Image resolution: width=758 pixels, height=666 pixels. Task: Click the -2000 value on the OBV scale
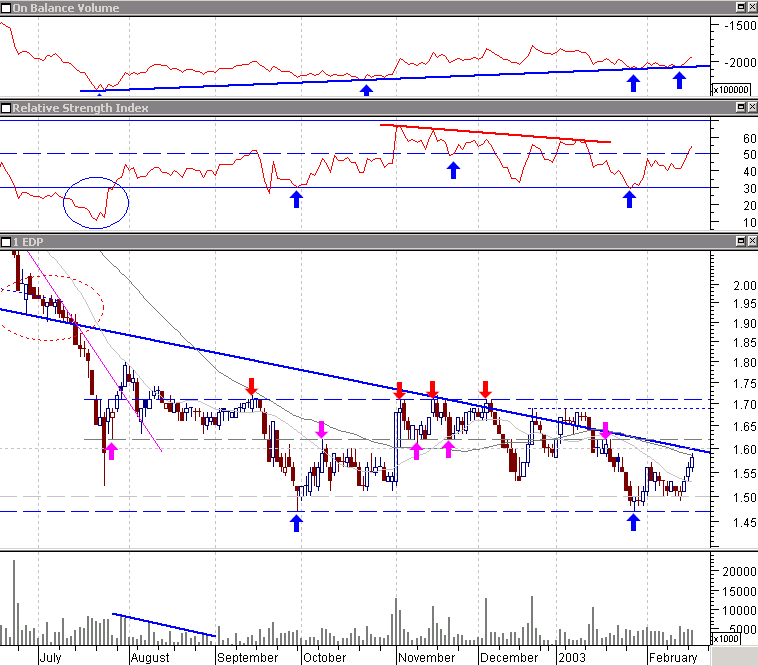coord(740,62)
